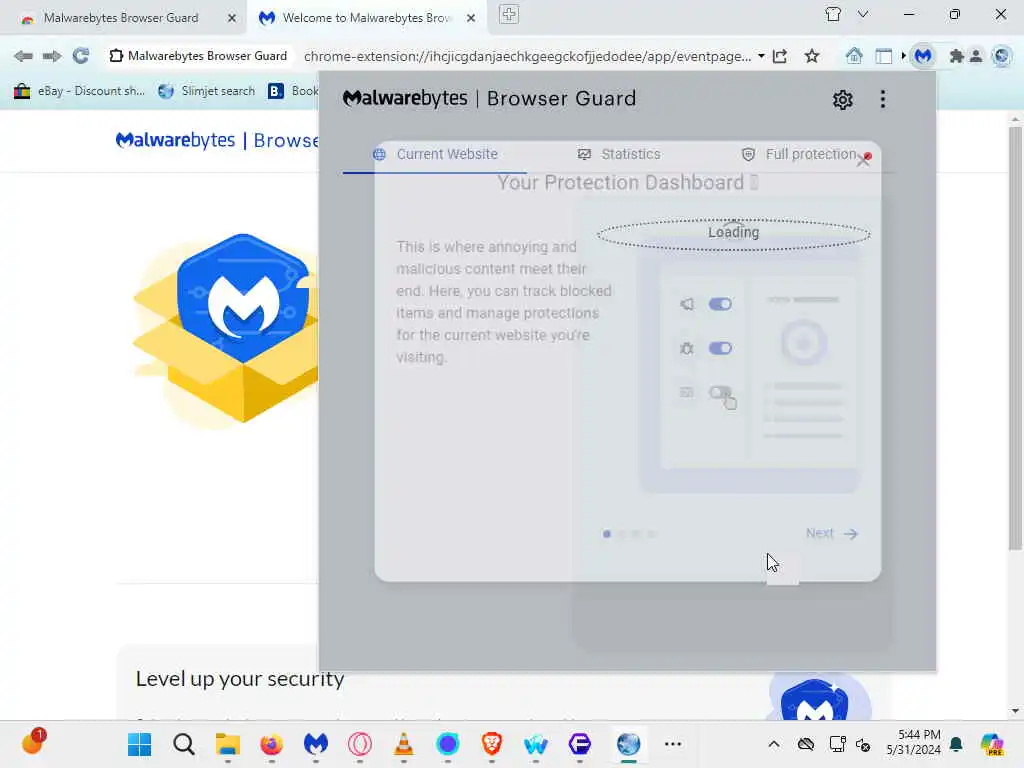Show more taskbar apps overflow
This screenshot has height=768, width=1024.
point(673,744)
